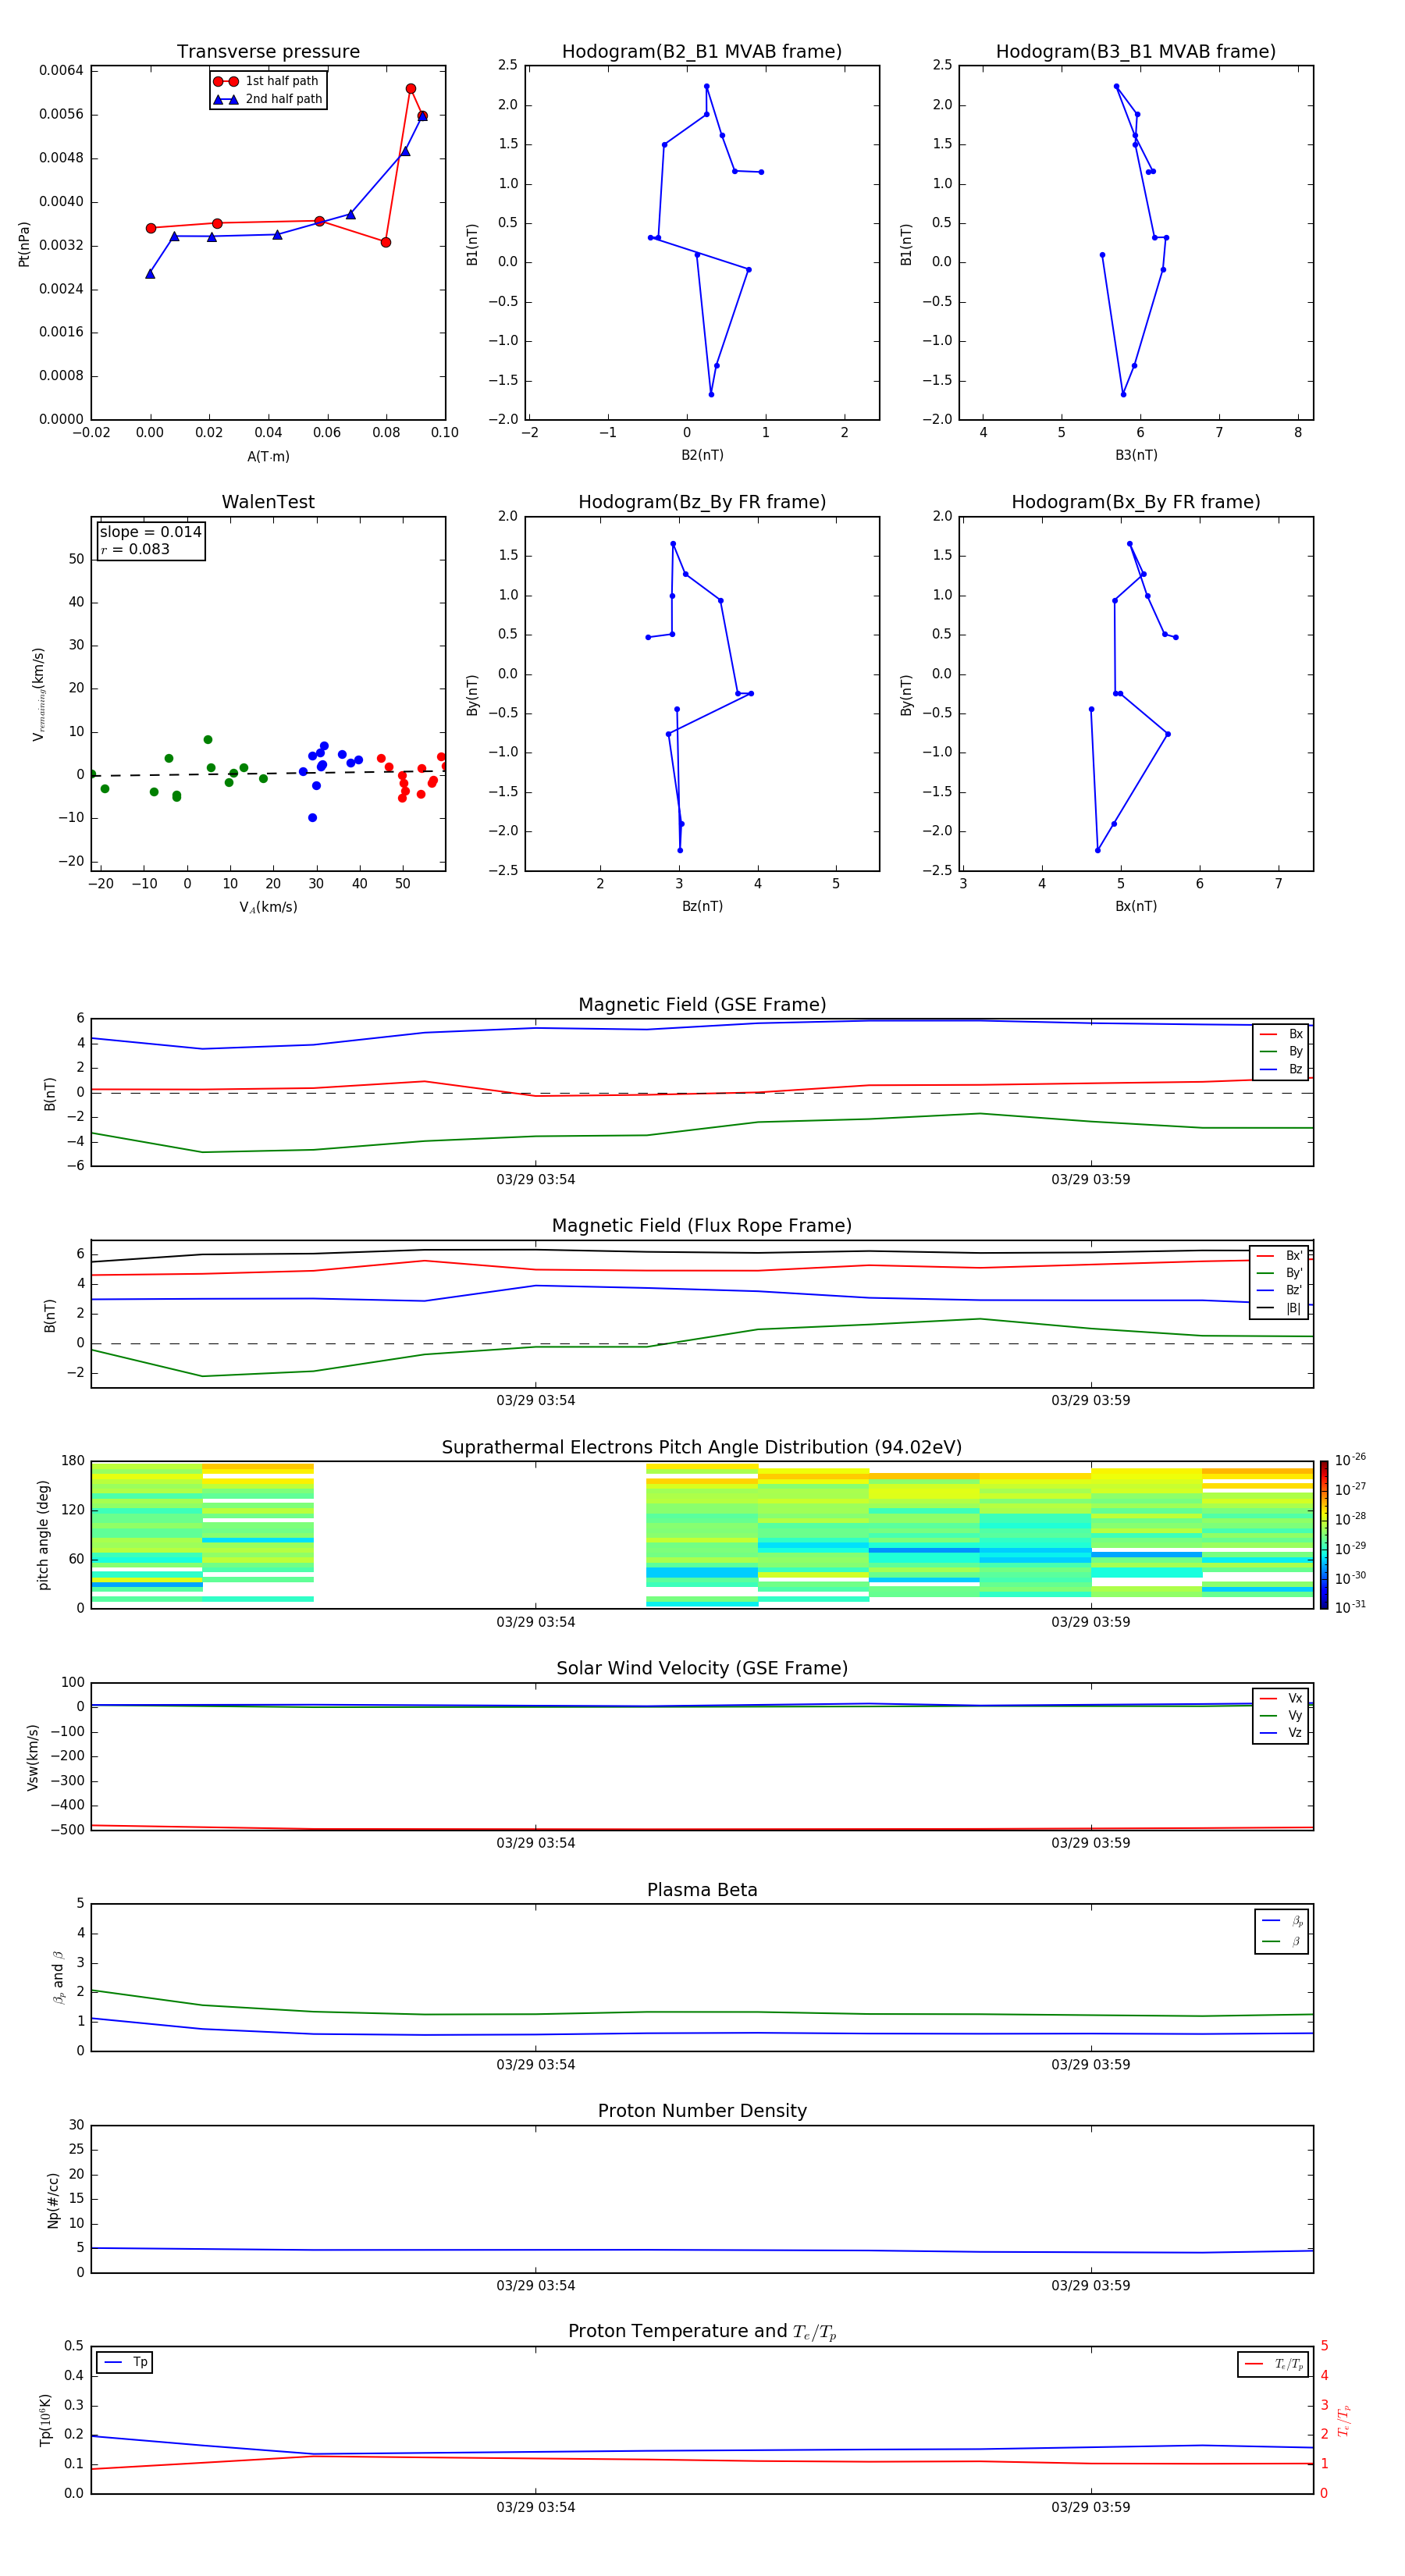Click 'Bz' in GSE magnetic field legend

click(1295, 1069)
